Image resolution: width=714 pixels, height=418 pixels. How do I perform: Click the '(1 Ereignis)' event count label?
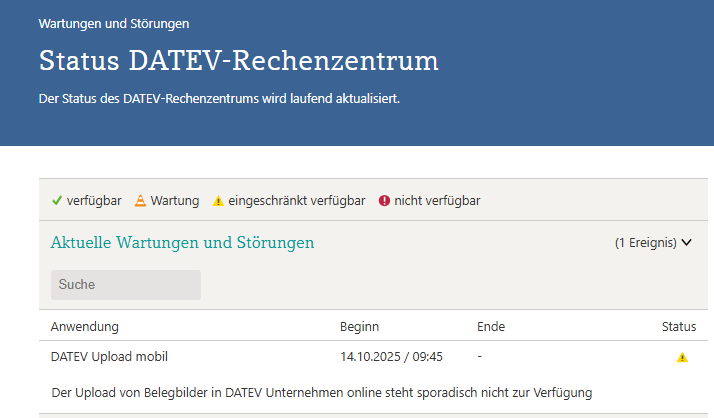tap(646, 242)
